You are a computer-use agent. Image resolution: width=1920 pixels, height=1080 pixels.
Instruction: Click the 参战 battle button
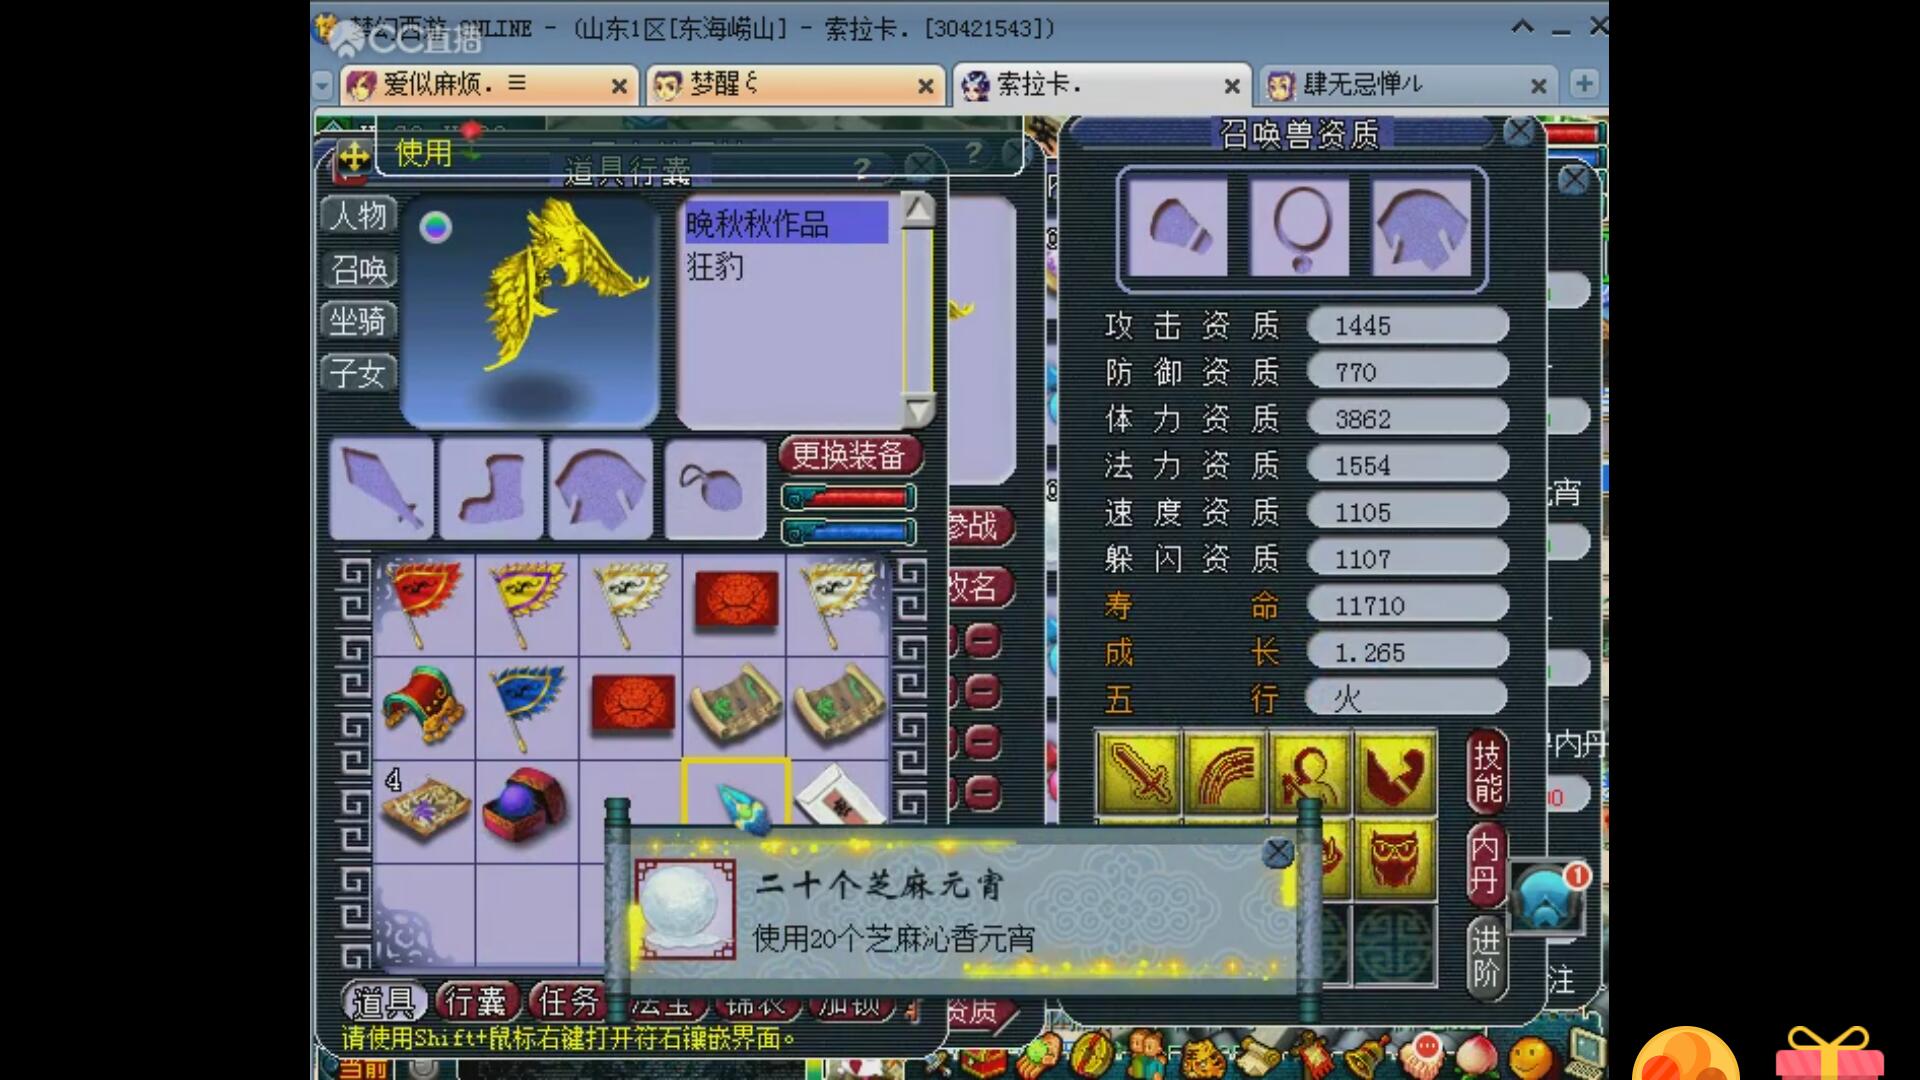tap(980, 526)
